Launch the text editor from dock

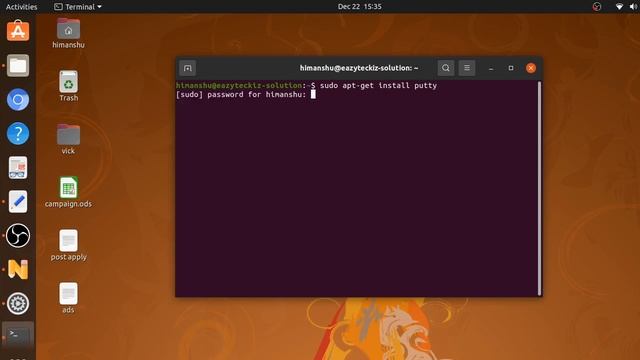coord(18,202)
